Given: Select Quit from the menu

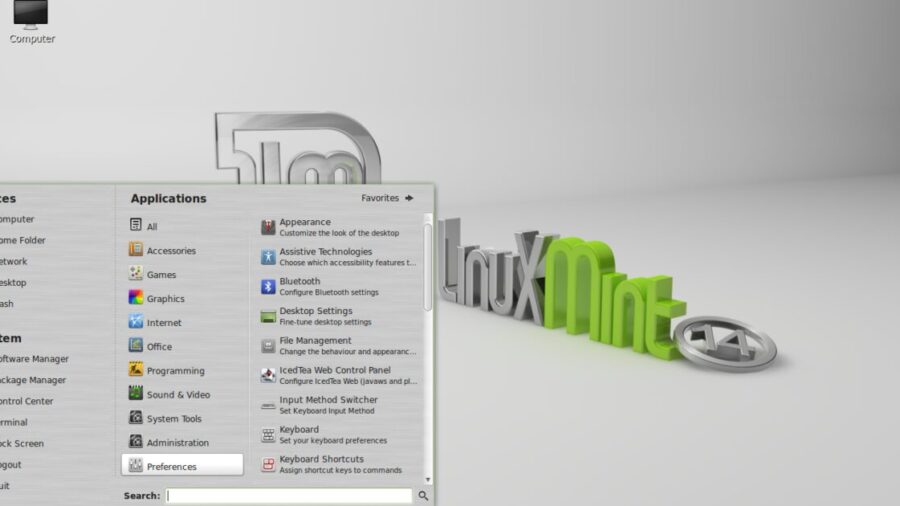Looking at the screenshot, I should (5, 486).
